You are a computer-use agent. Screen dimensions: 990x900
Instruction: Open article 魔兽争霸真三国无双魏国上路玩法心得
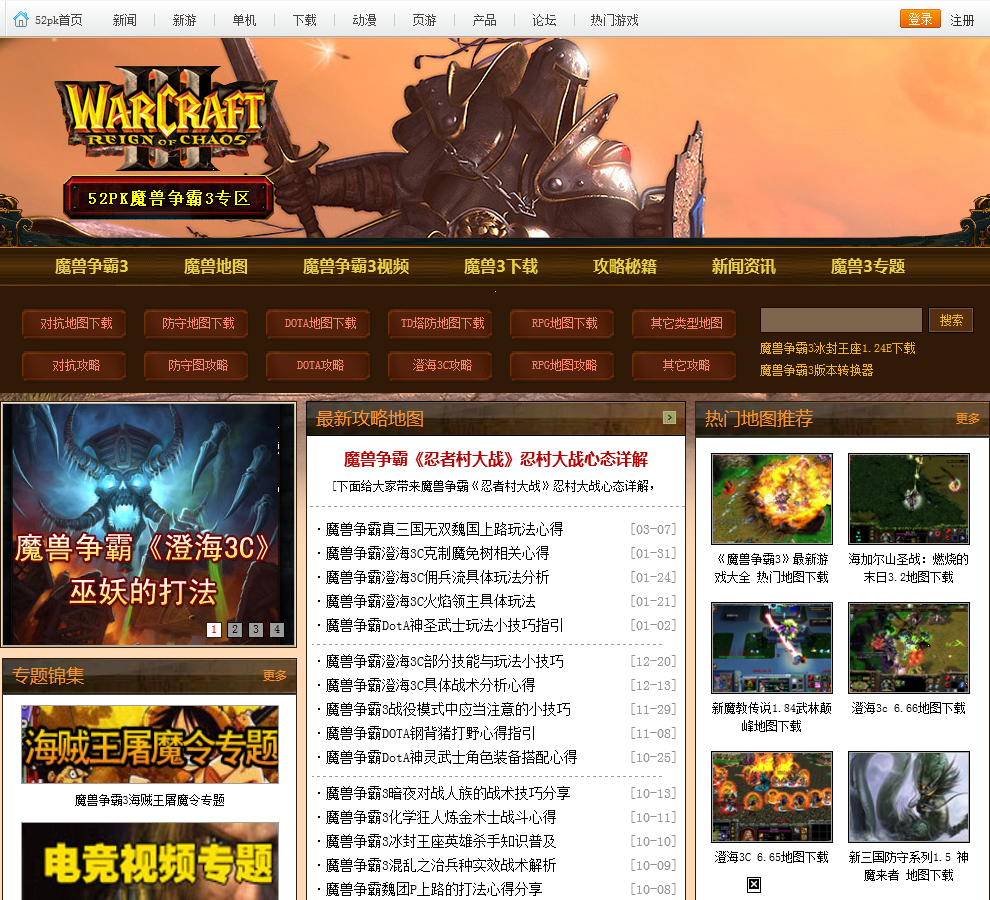[x=444, y=529]
